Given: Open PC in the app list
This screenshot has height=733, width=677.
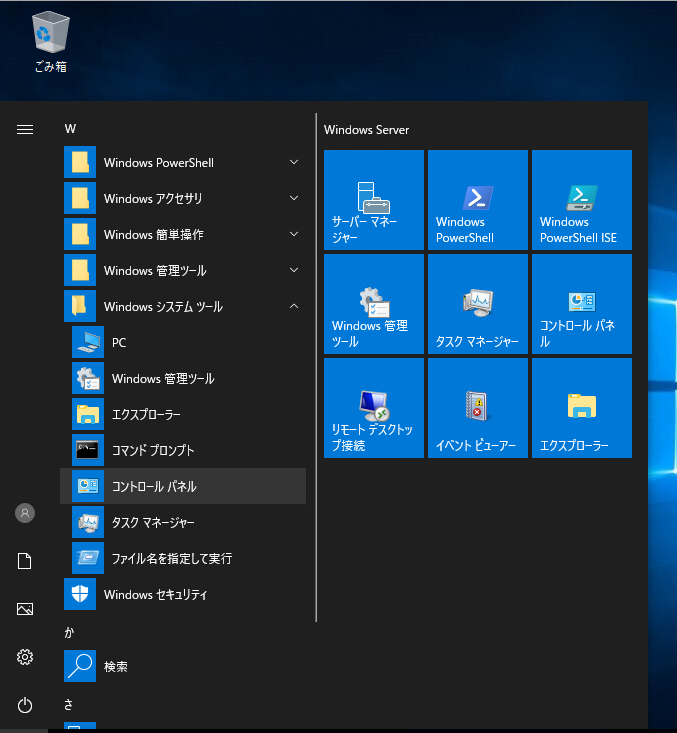Looking at the screenshot, I should [183, 343].
